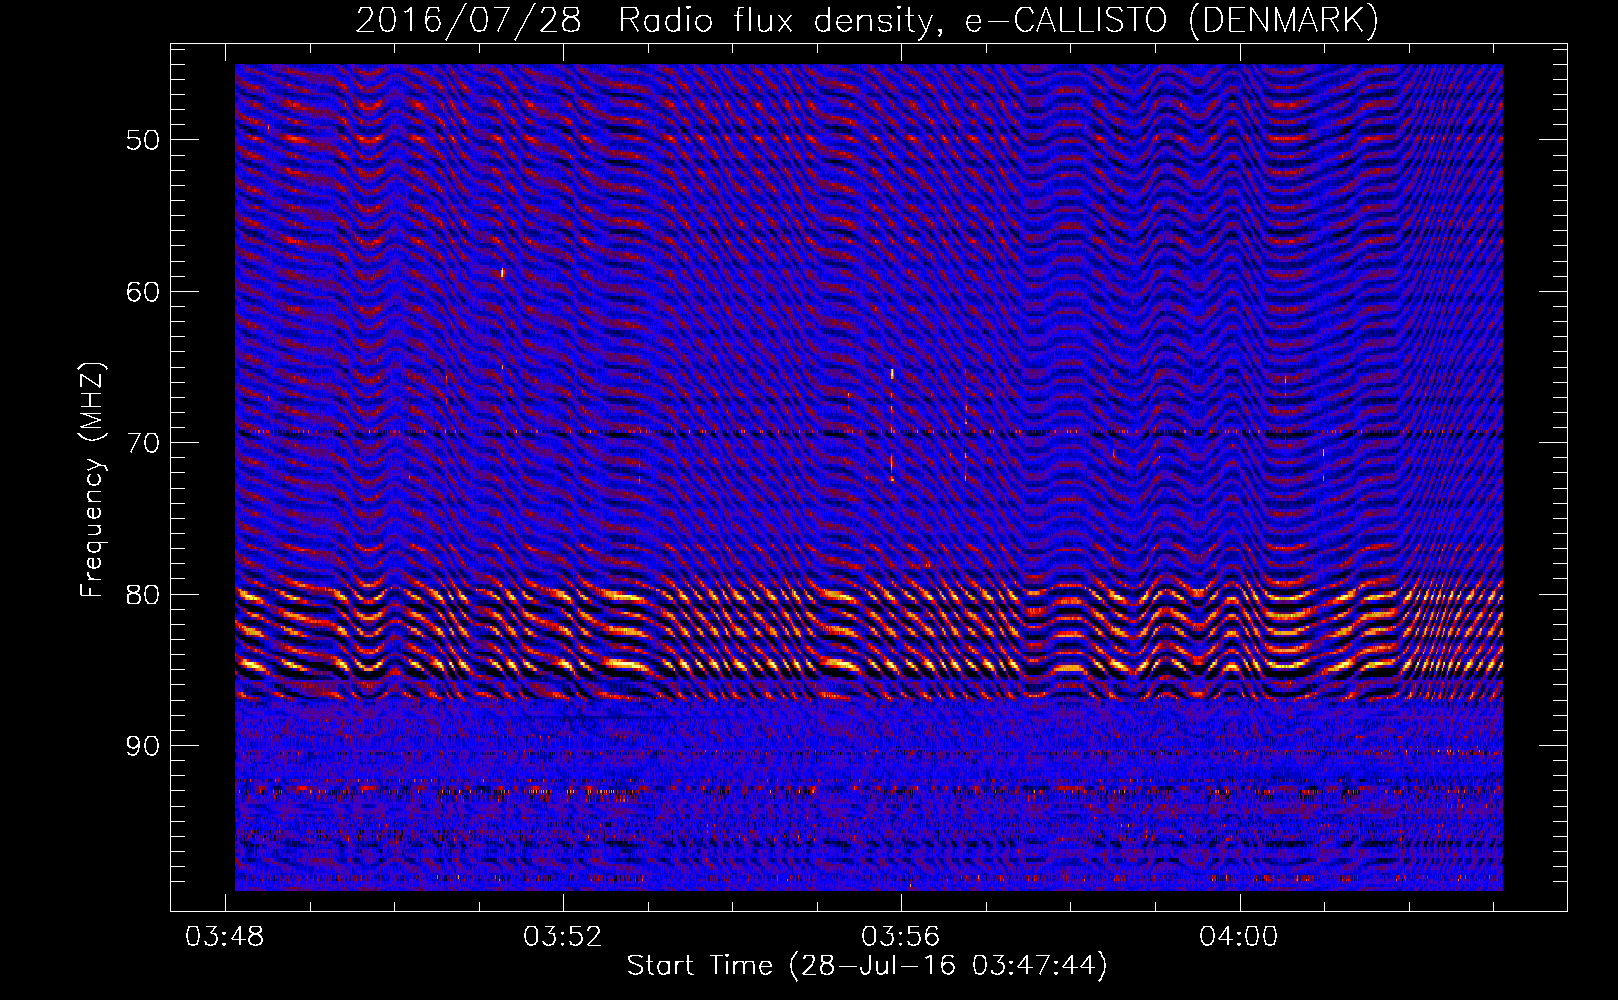
Task: Select the Frequency (MHZ) axis label
Action: tap(92, 480)
